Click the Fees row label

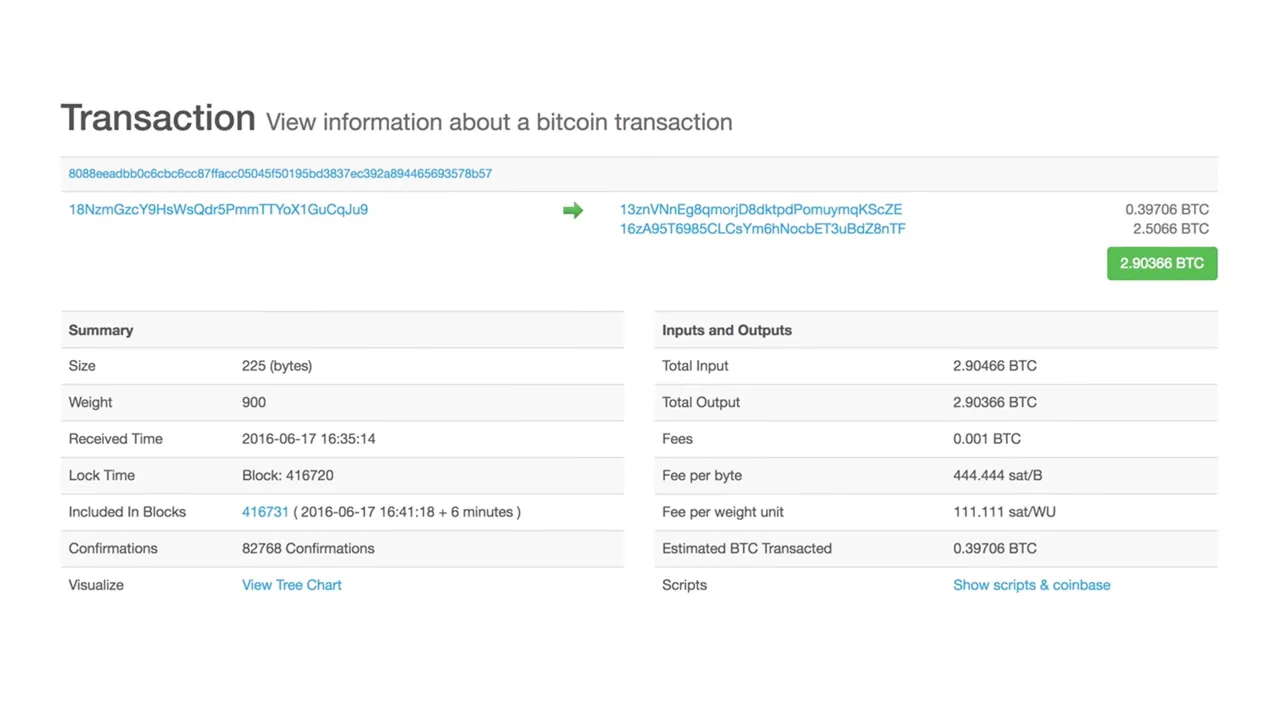pyautogui.click(x=677, y=439)
